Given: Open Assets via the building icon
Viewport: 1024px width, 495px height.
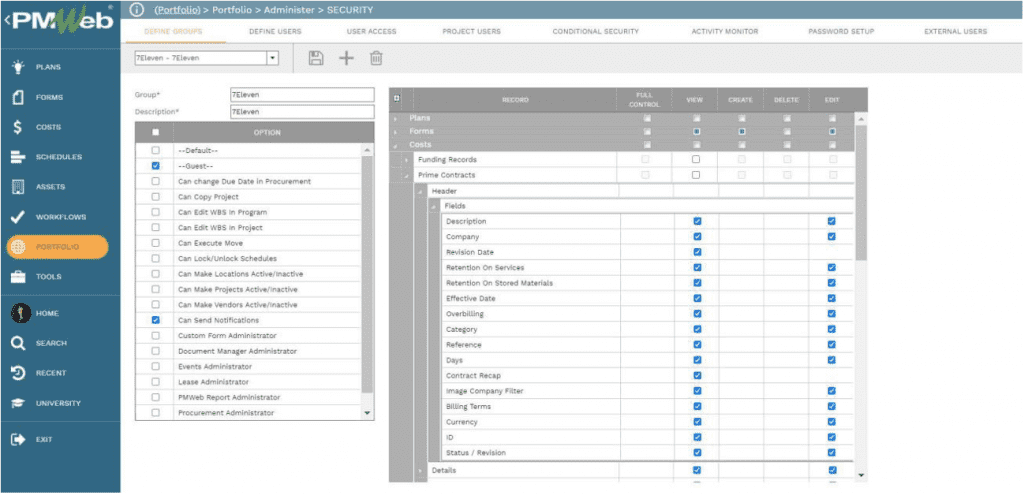Looking at the screenshot, I should click(x=19, y=187).
